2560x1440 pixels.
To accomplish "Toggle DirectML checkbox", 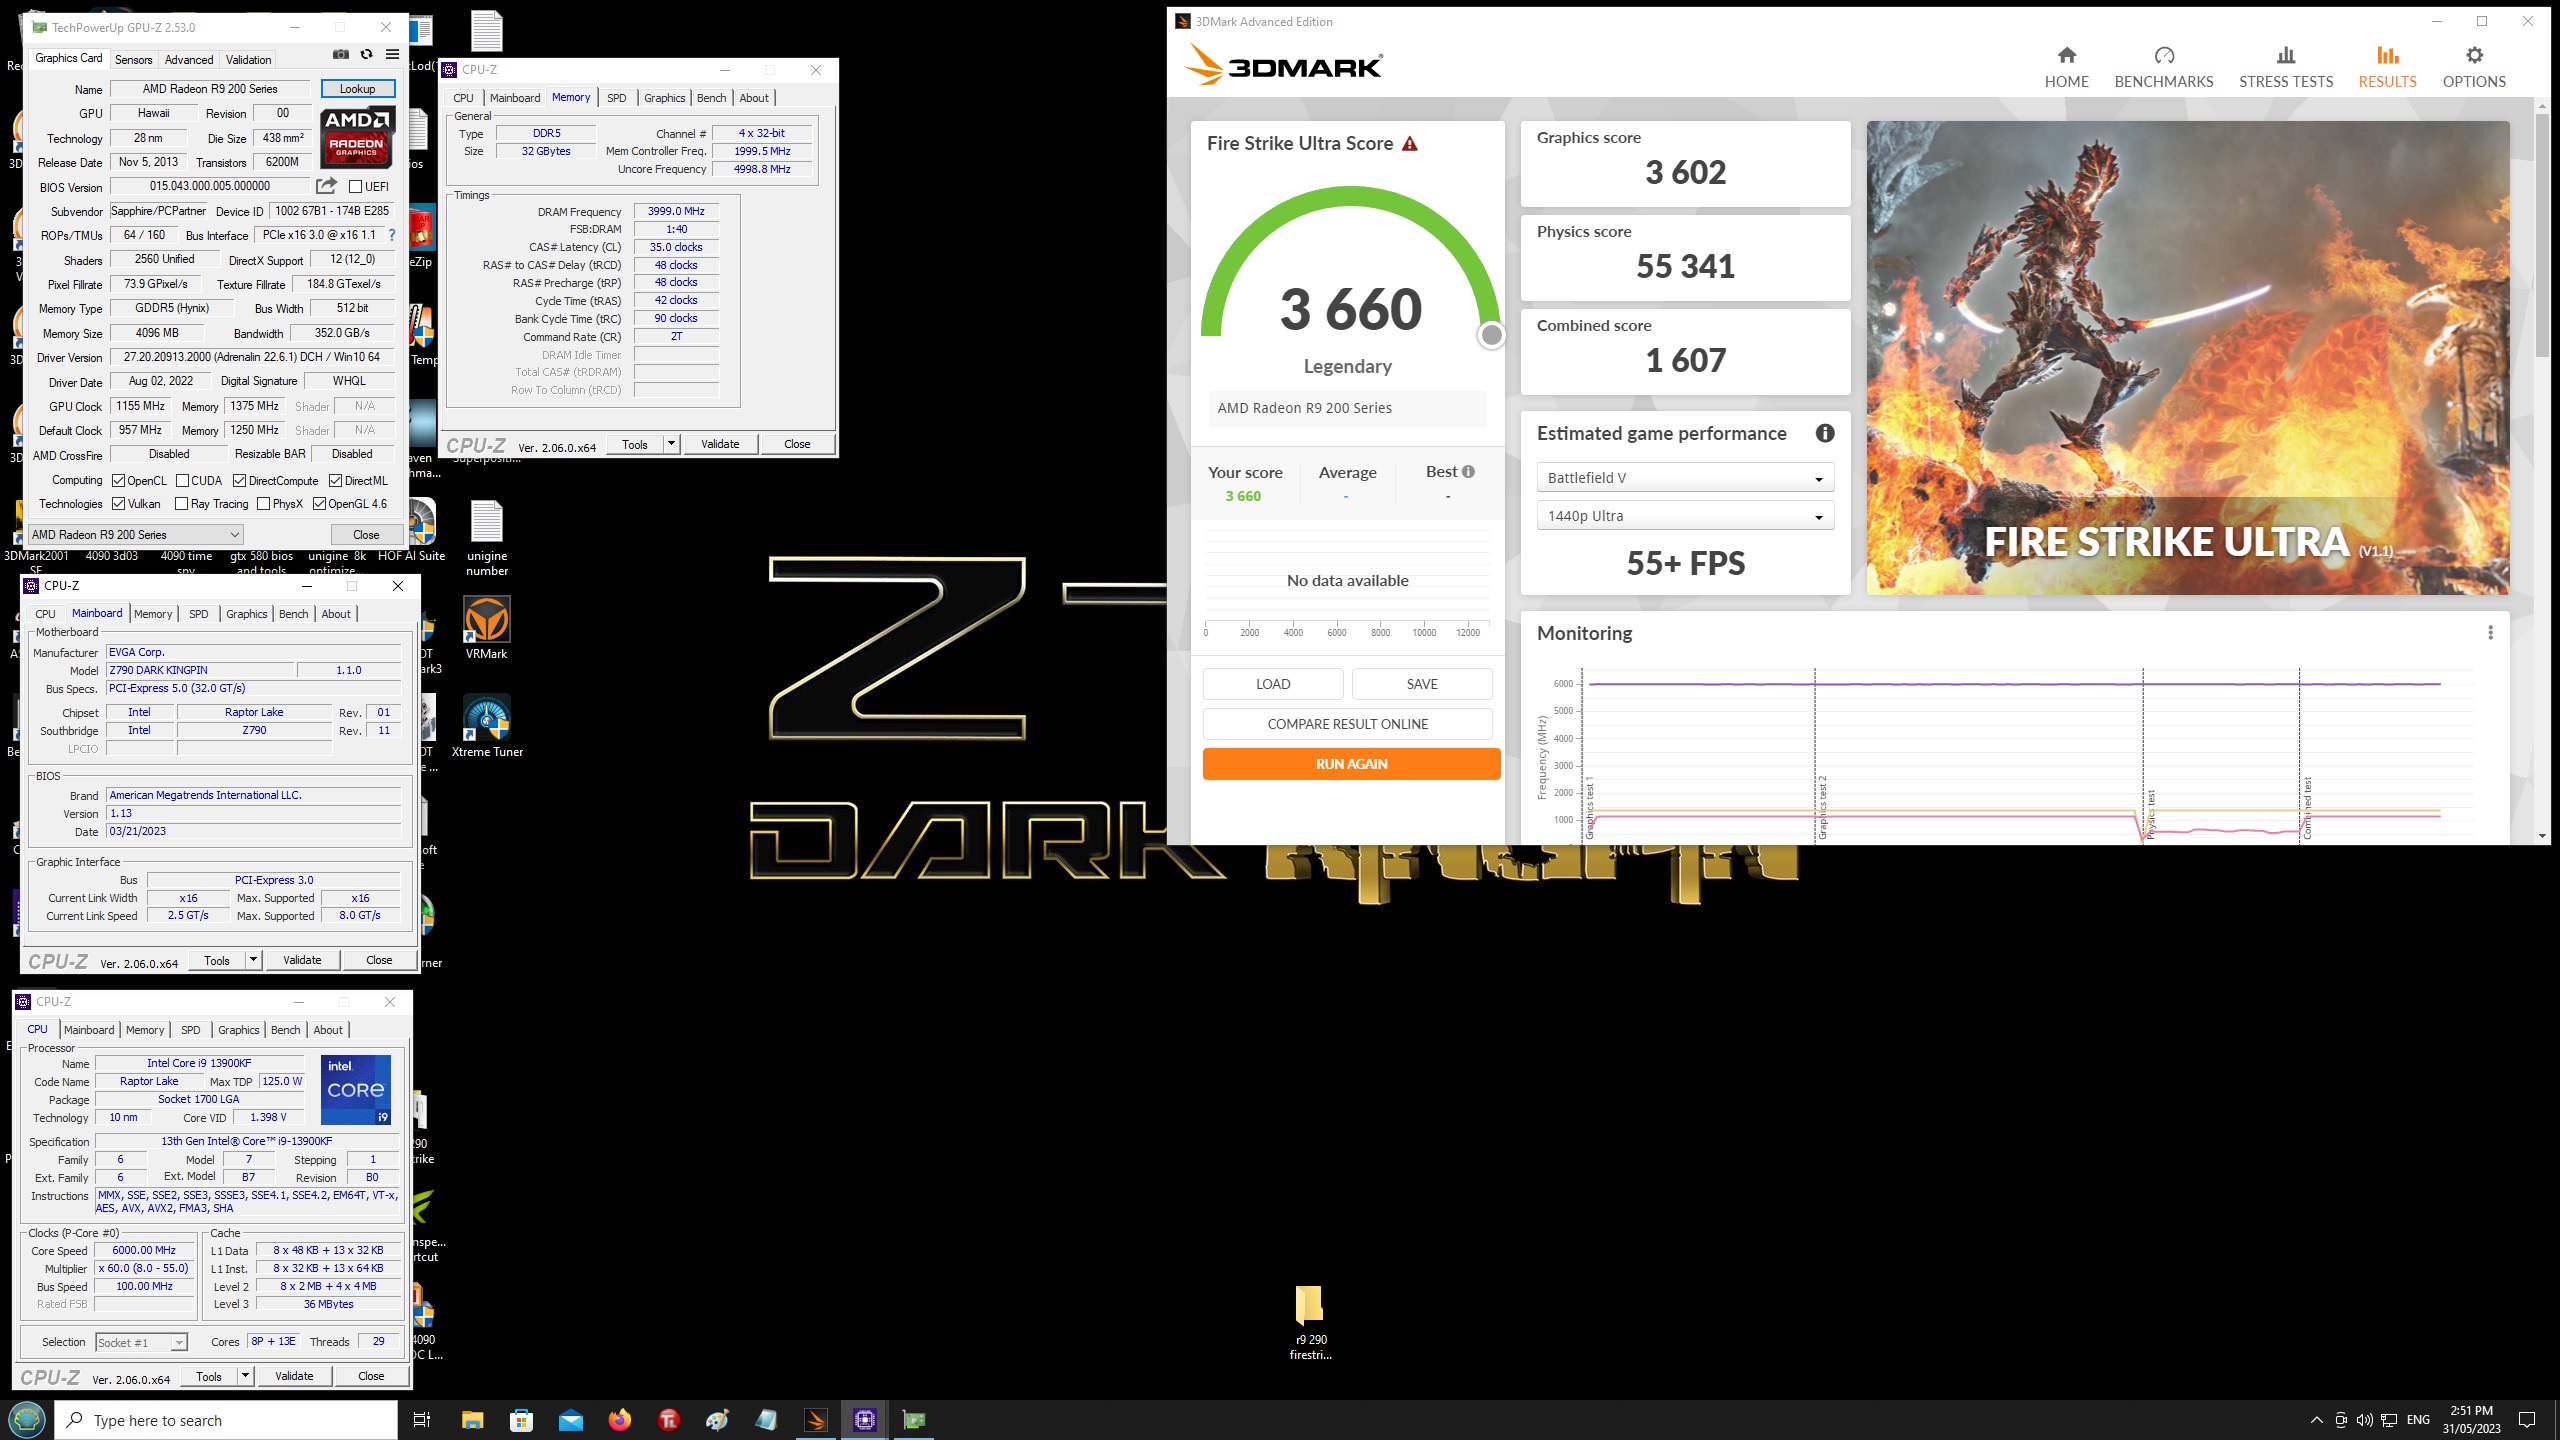I will coord(336,481).
